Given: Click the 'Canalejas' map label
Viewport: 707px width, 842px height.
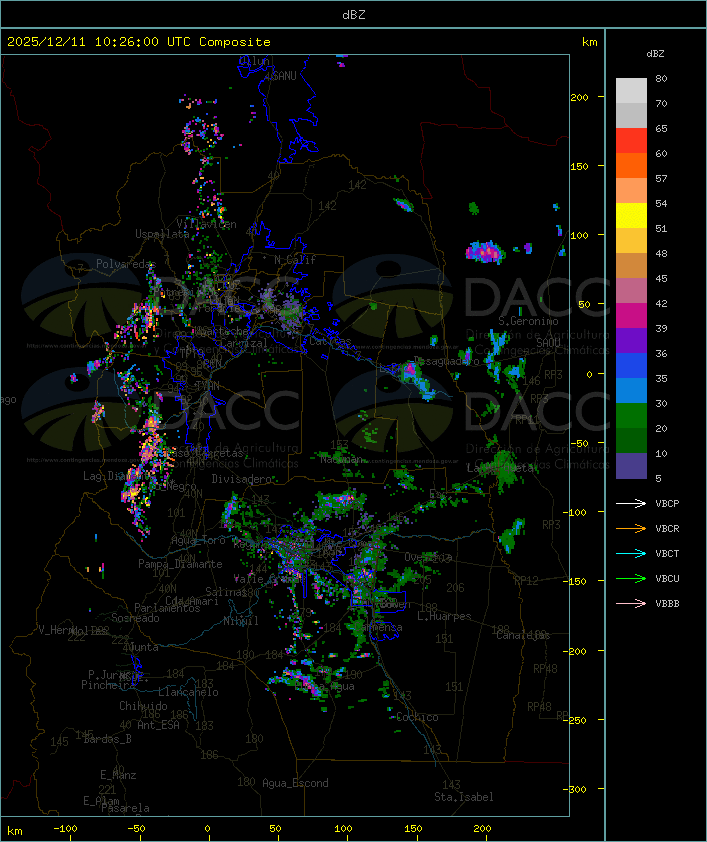Looking at the screenshot, I should [523, 636].
